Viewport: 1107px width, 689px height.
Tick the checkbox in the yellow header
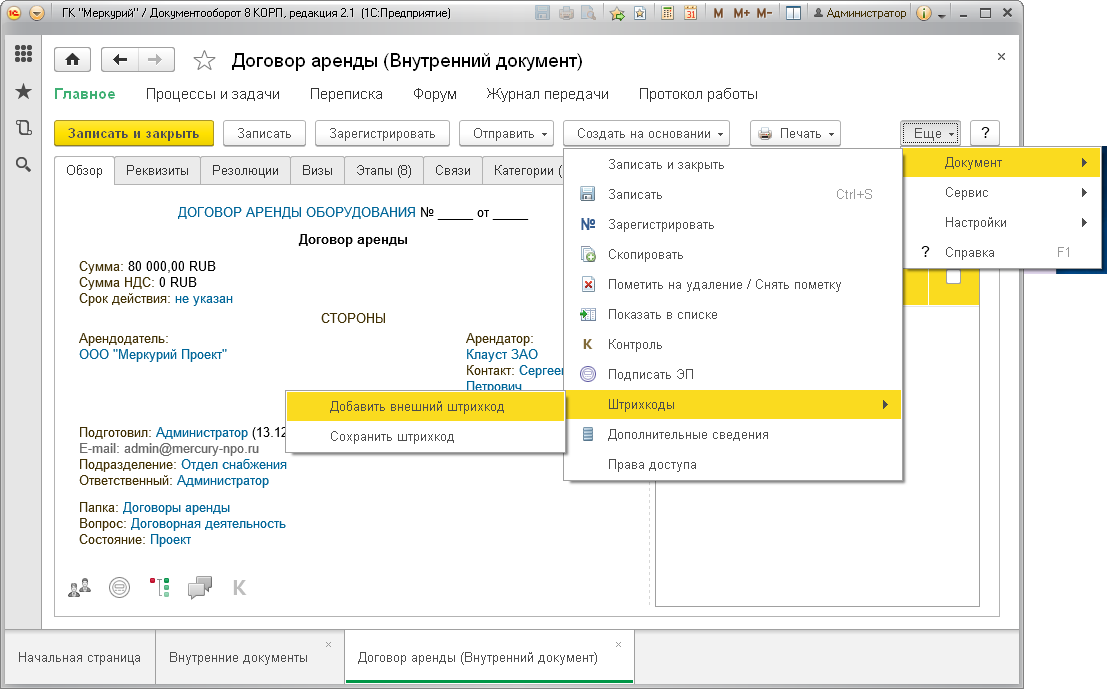point(953,277)
